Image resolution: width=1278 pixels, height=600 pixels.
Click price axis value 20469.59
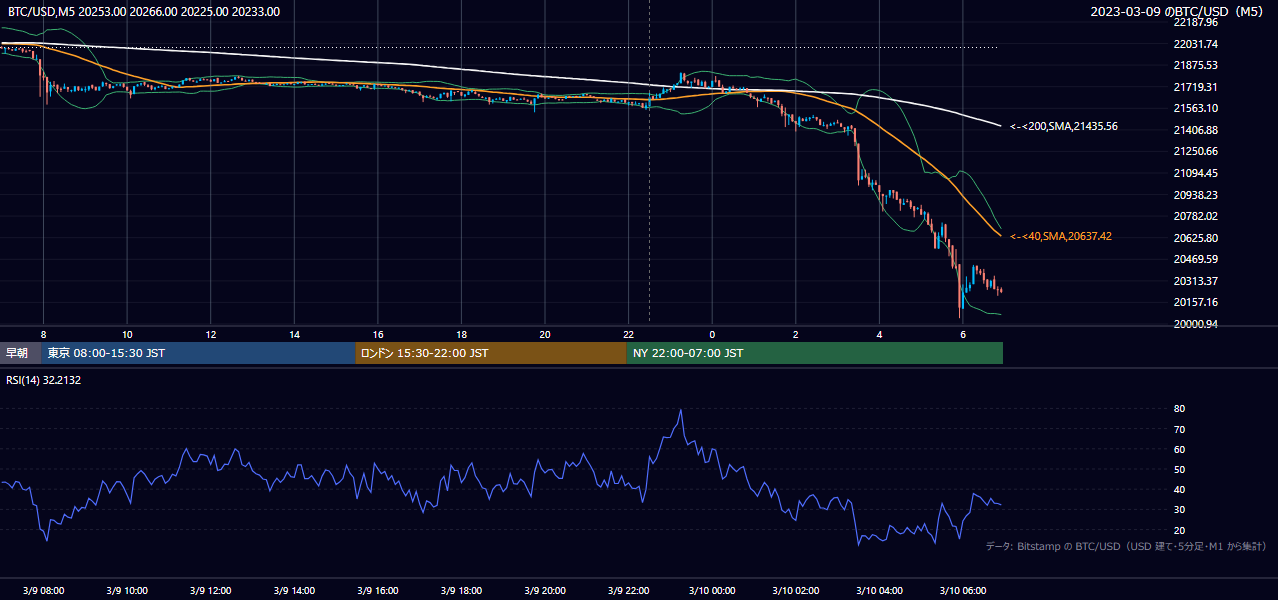1195,259
